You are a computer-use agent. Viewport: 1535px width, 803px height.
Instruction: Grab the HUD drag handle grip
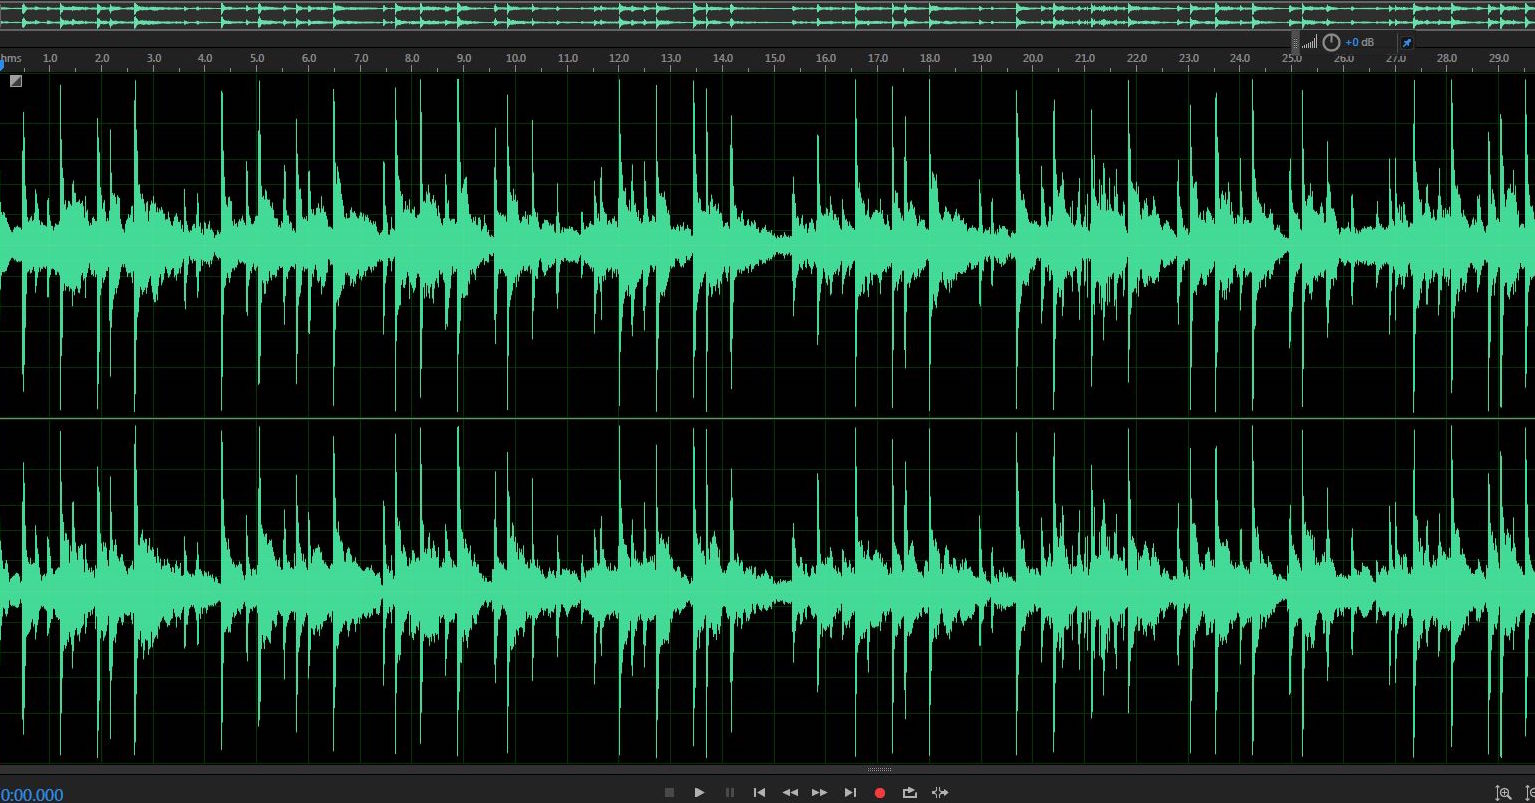point(1295,42)
